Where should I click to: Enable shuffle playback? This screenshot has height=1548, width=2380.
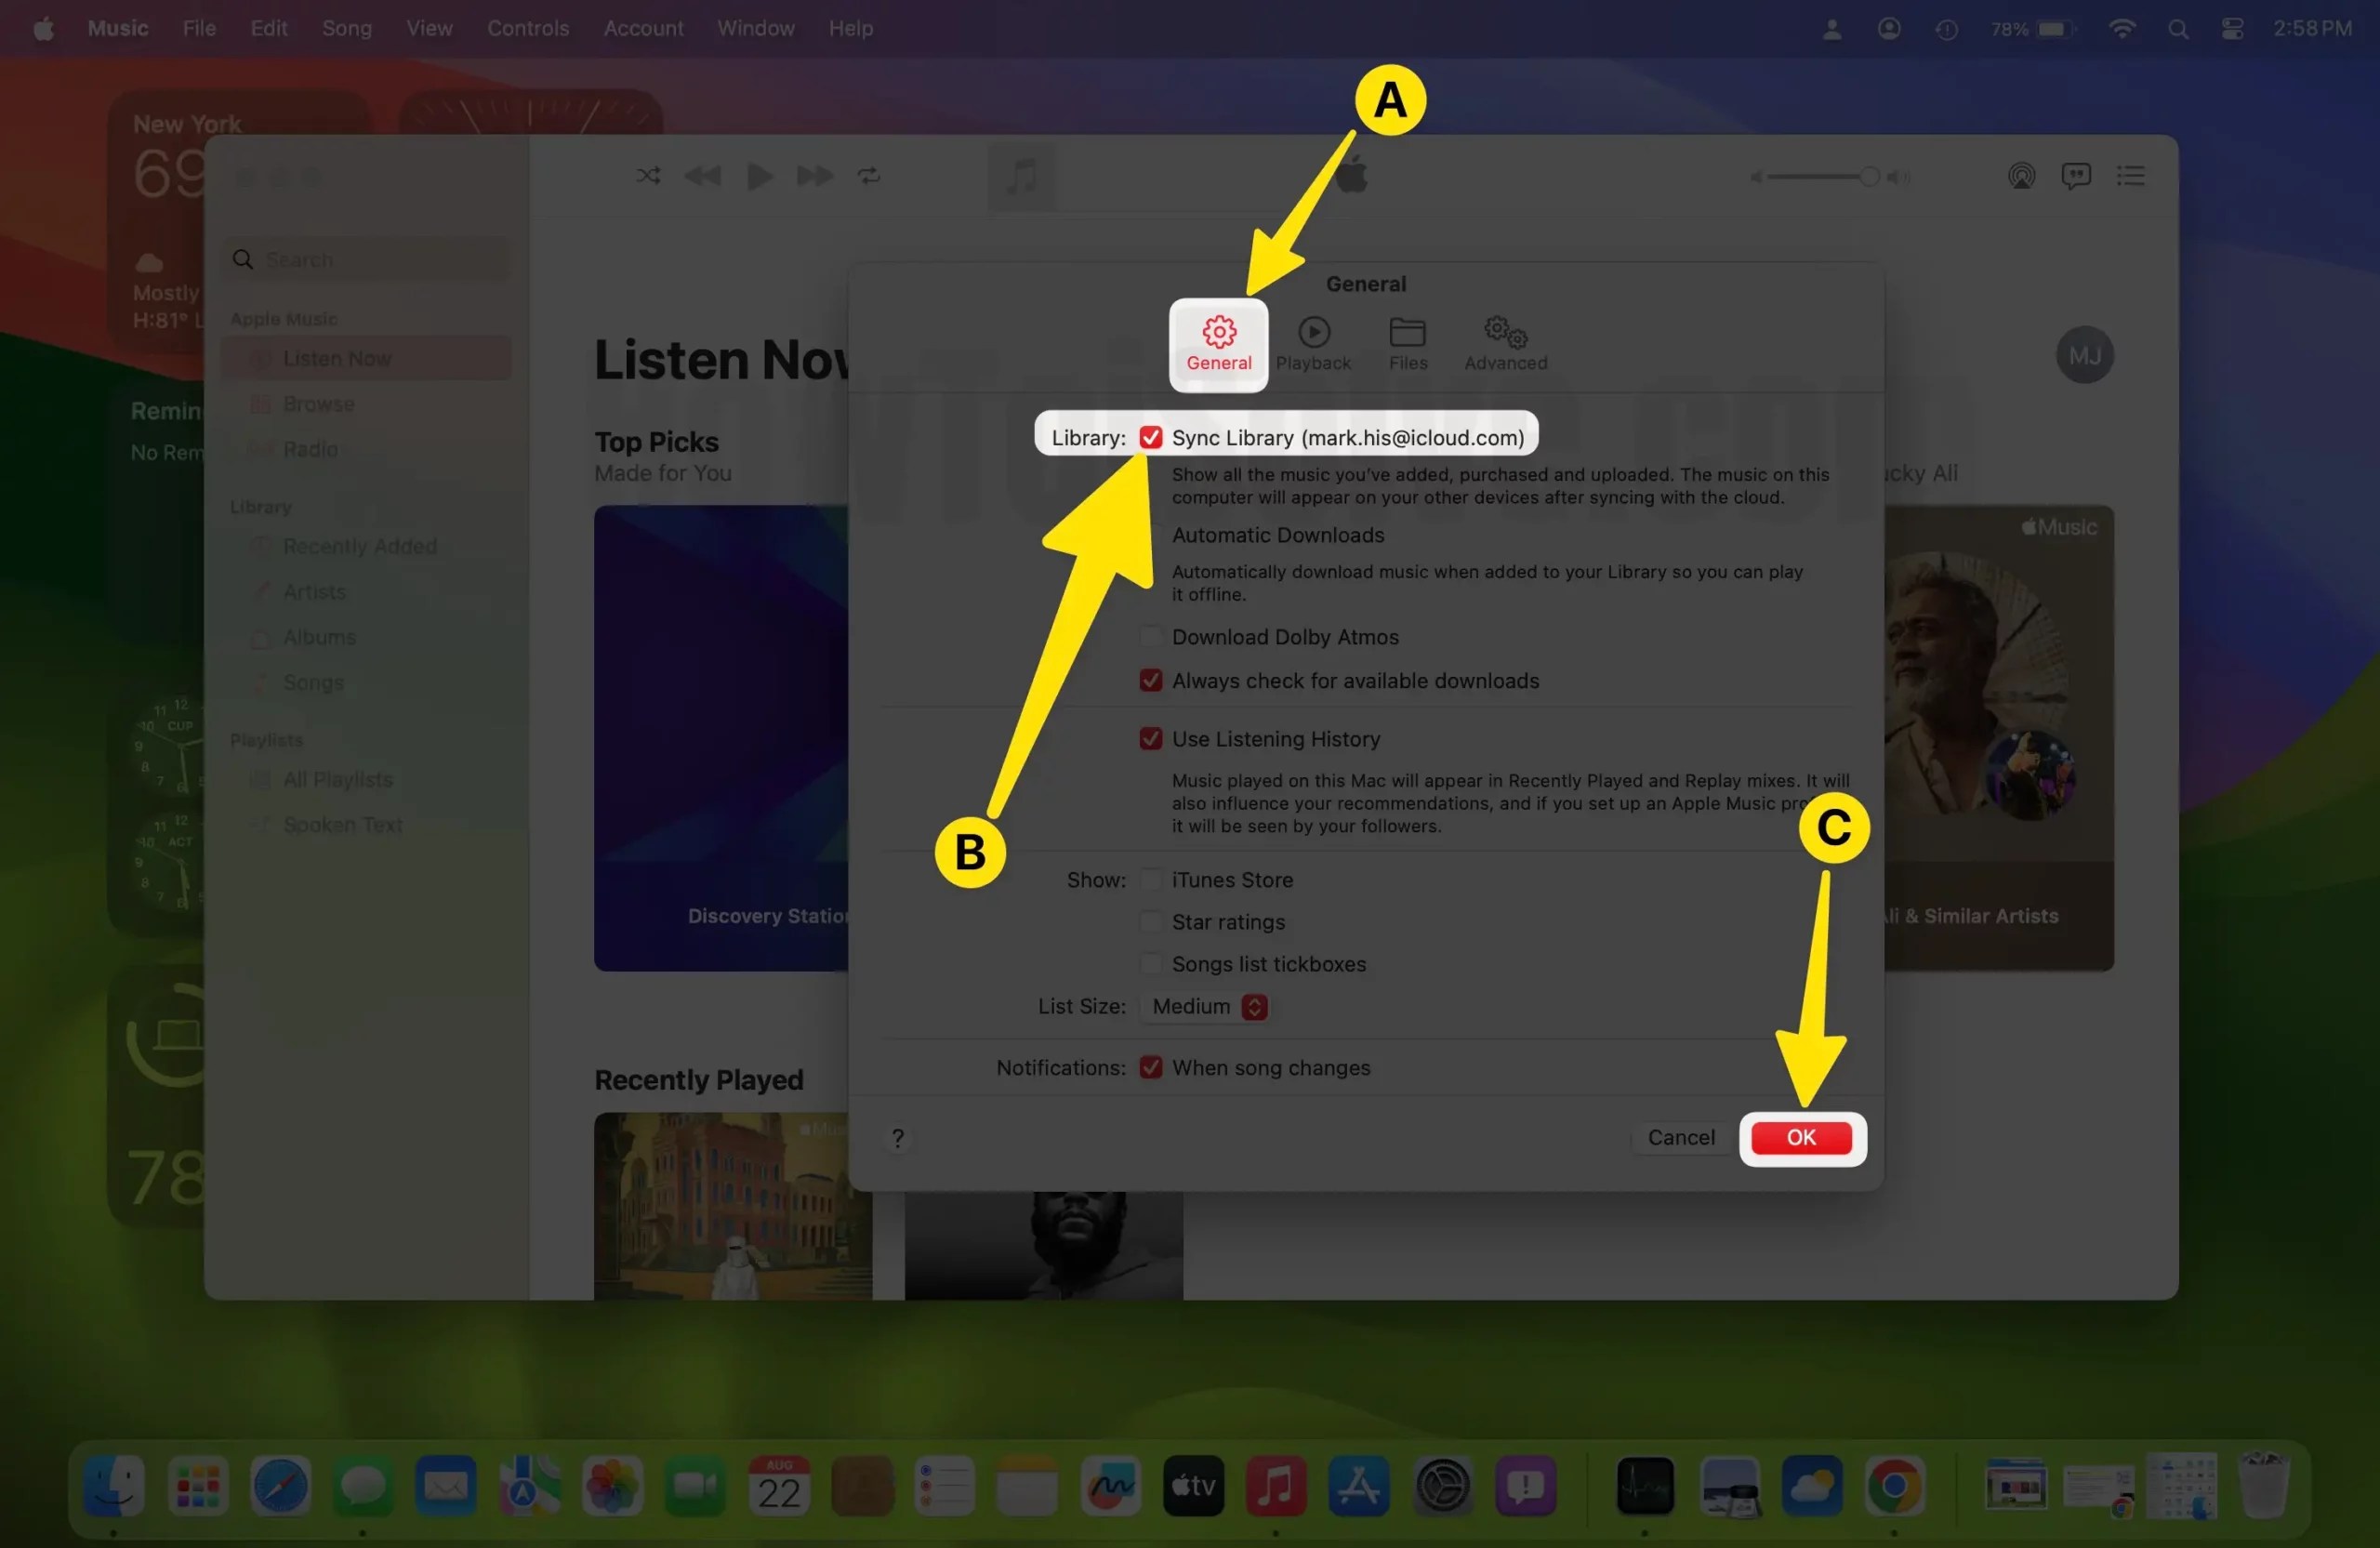click(x=648, y=176)
